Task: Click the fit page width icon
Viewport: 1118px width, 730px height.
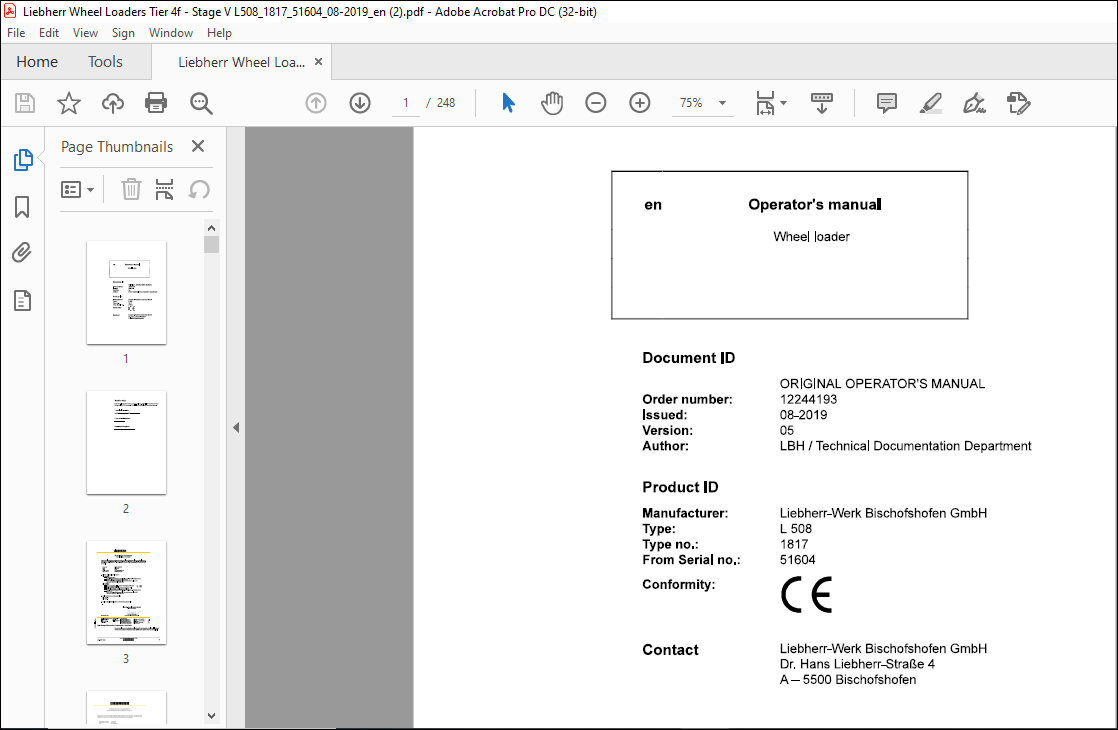Action: (x=765, y=103)
